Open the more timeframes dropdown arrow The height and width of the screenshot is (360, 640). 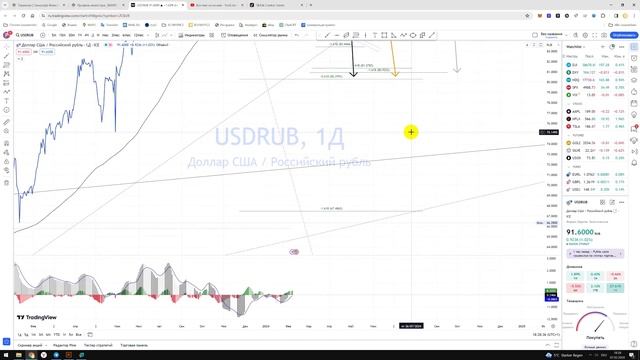(x=148, y=36)
